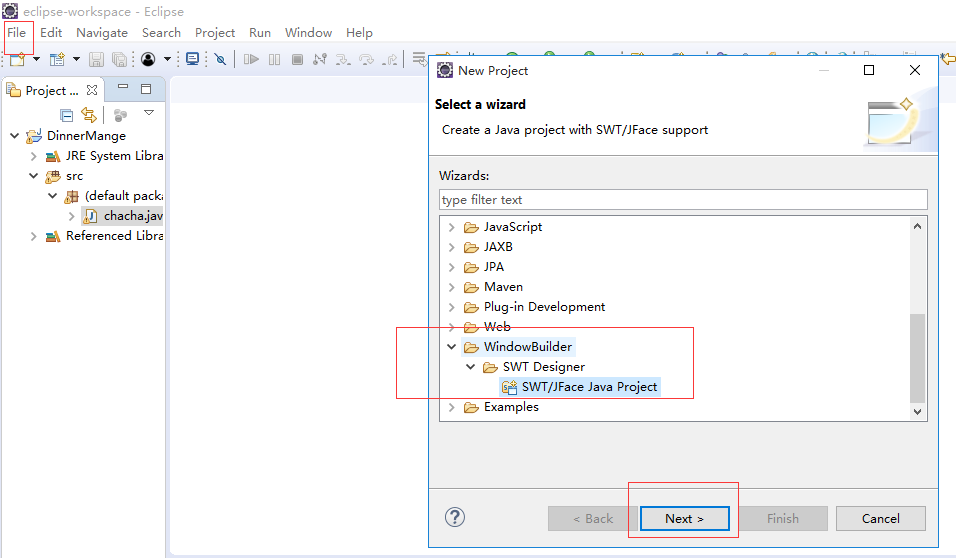Open the Run menu
956x558 pixels.
[260, 32]
